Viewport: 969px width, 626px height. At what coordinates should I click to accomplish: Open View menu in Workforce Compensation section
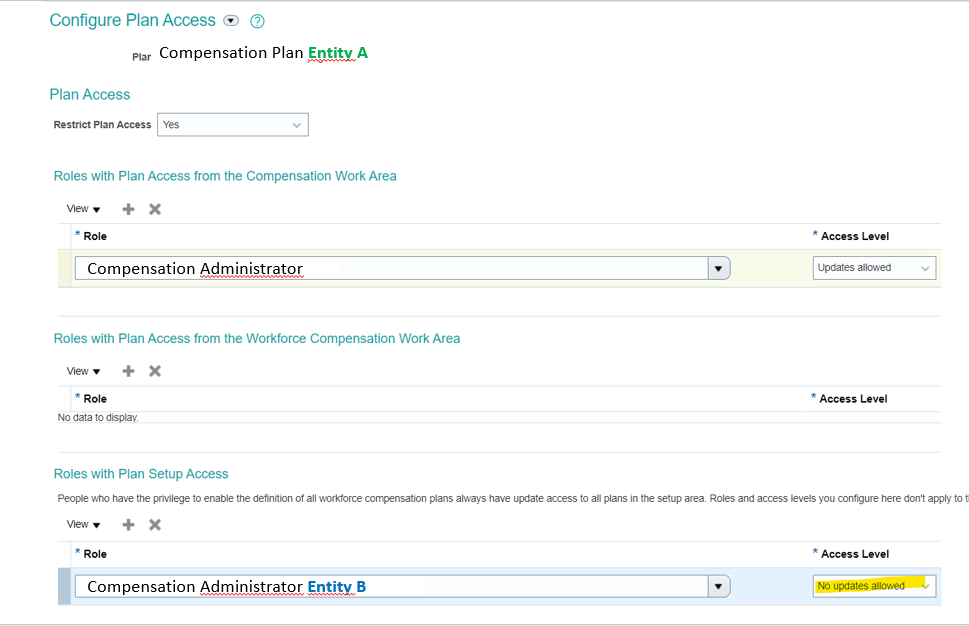(x=76, y=370)
